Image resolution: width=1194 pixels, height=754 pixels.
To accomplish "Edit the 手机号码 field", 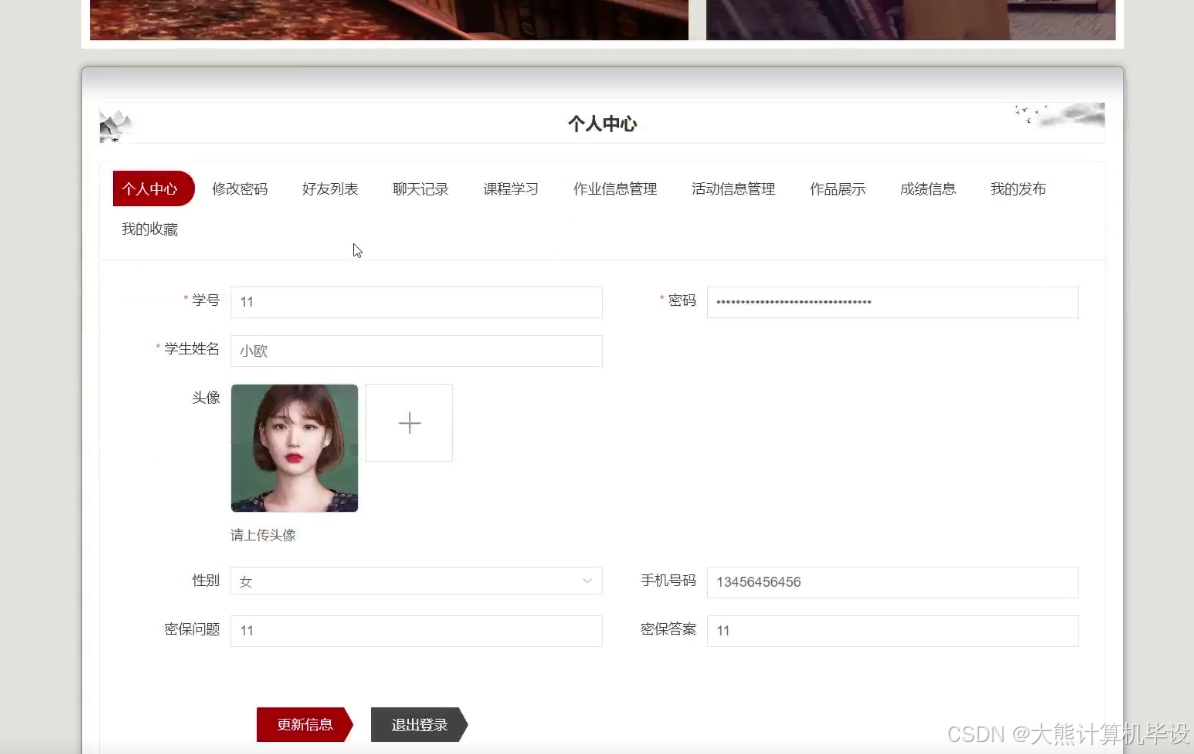I will (892, 583).
